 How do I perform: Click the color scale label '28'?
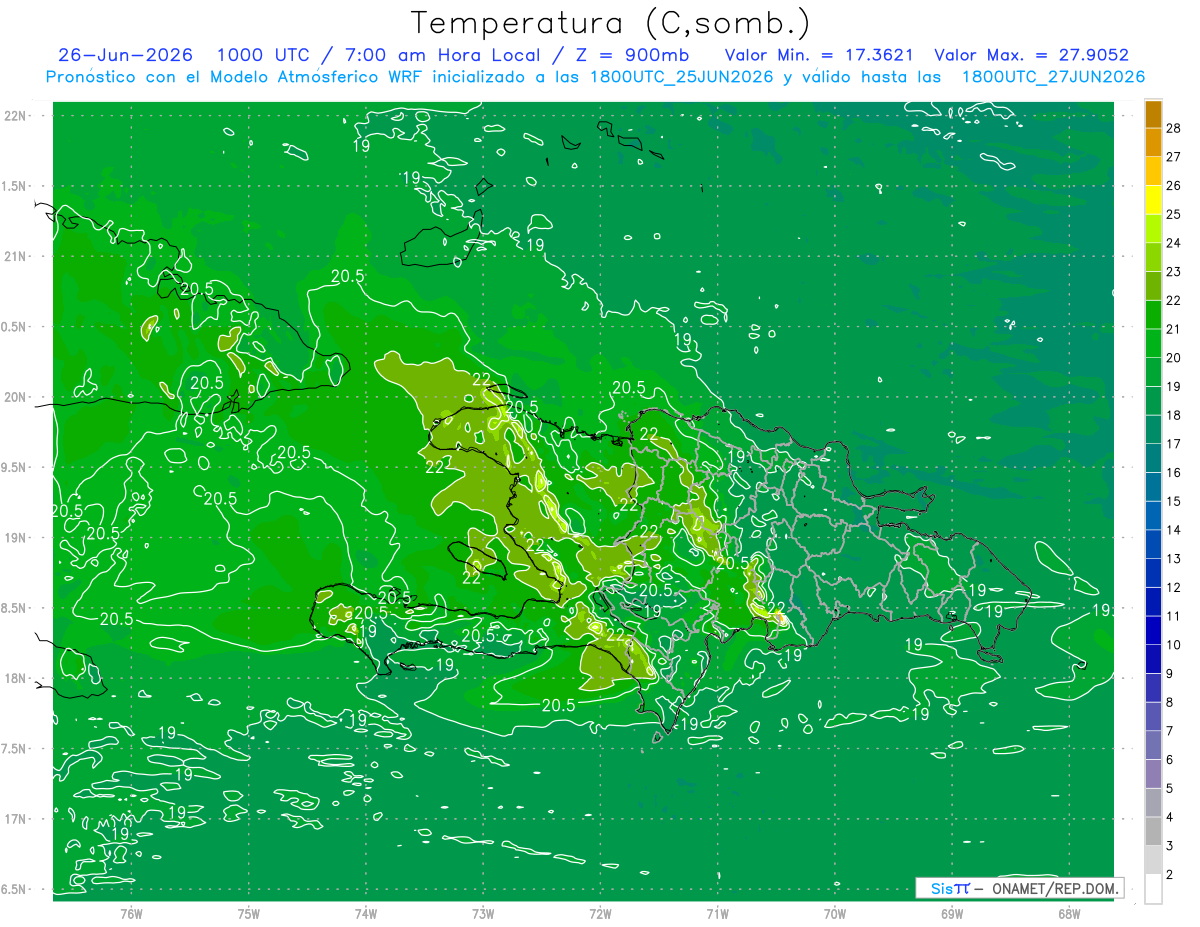tap(1174, 128)
